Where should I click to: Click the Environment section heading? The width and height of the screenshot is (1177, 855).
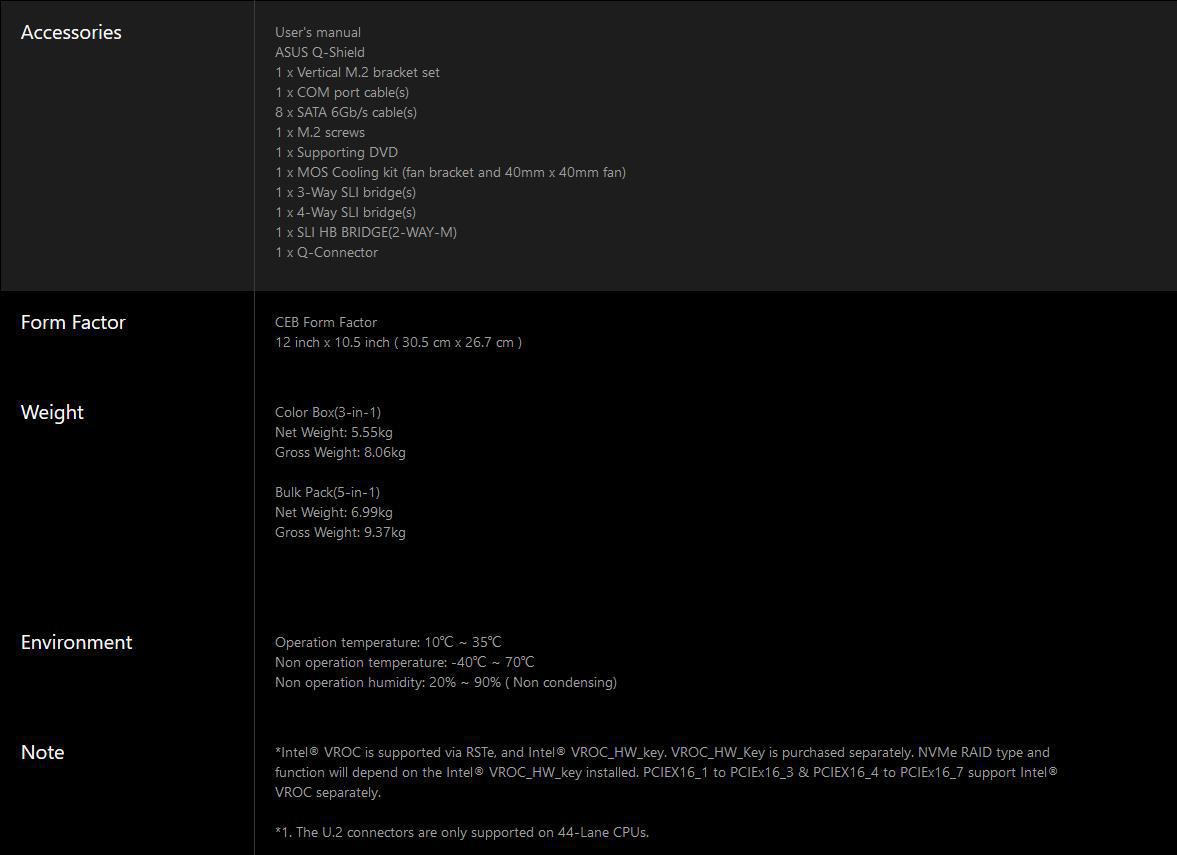77,643
